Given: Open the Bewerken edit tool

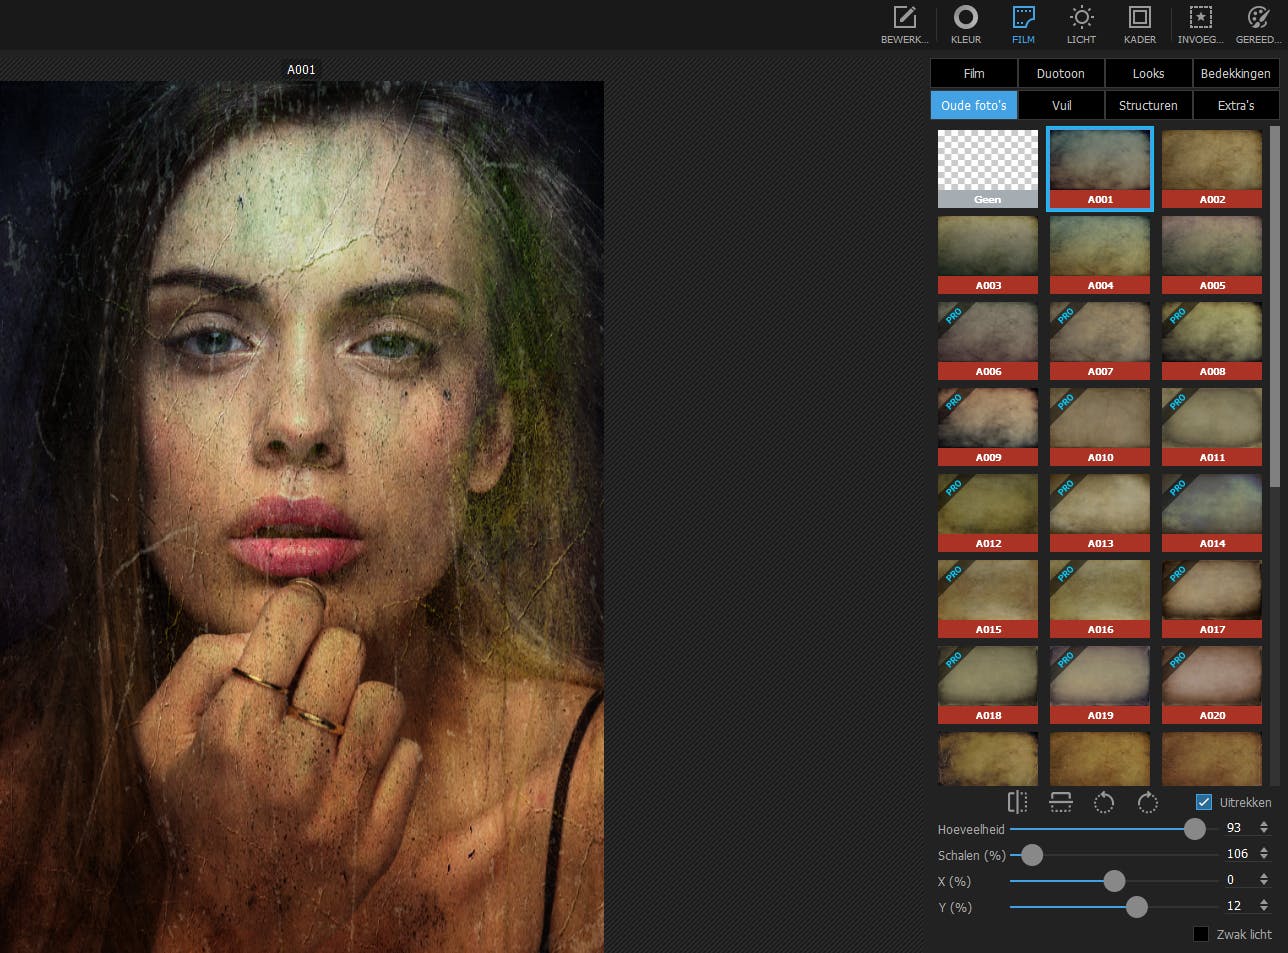Looking at the screenshot, I should tap(904, 24).
